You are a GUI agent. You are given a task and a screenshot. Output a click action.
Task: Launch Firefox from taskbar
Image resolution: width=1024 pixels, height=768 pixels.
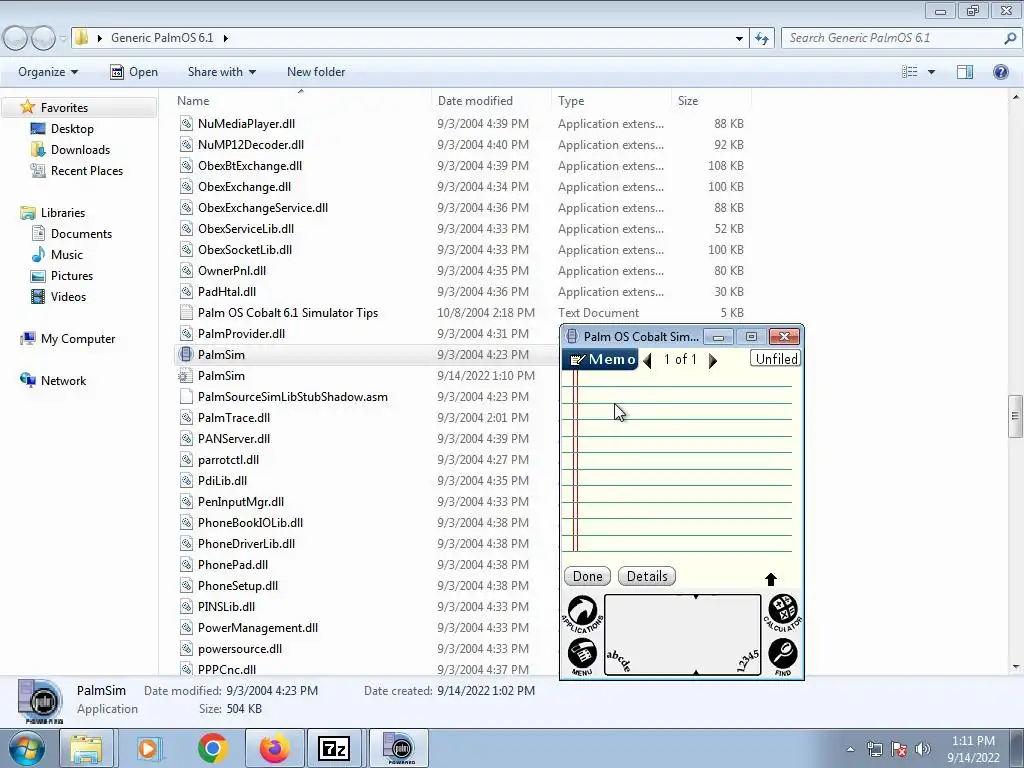click(274, 748)
